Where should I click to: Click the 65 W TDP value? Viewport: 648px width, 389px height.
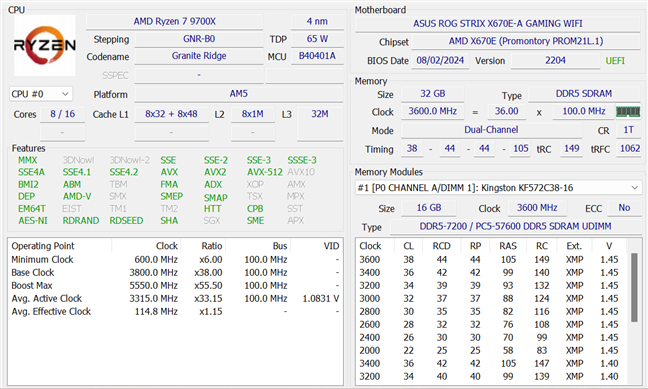tap(317, 39)
